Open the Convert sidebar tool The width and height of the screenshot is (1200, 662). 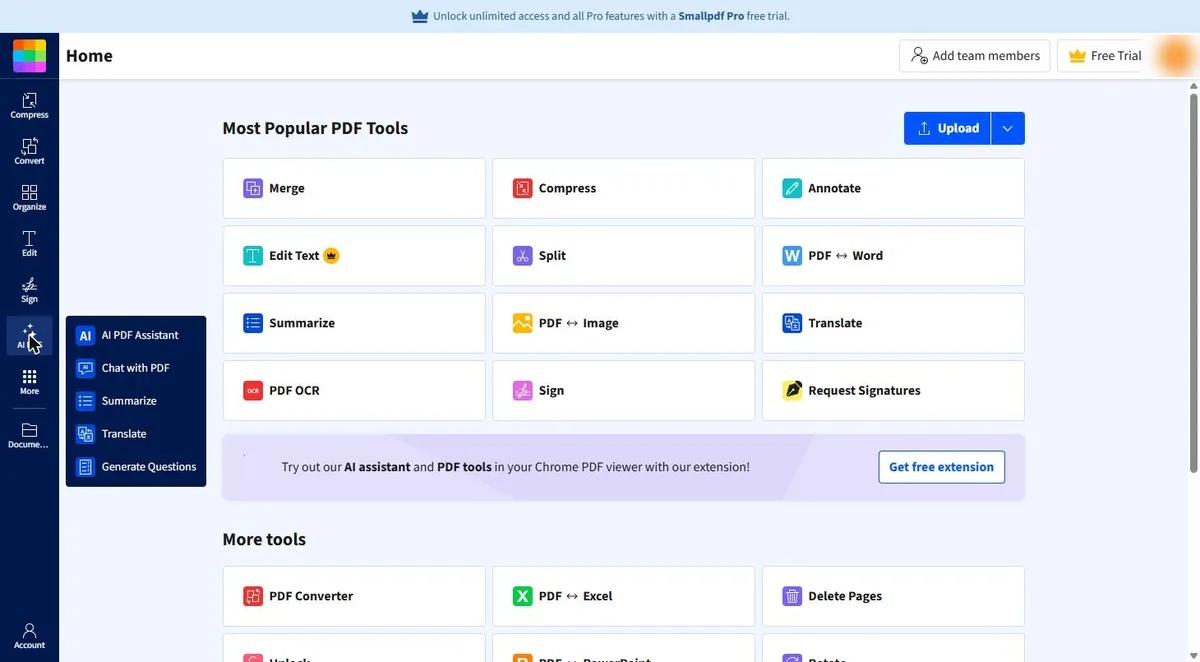(x=29, y=151)
